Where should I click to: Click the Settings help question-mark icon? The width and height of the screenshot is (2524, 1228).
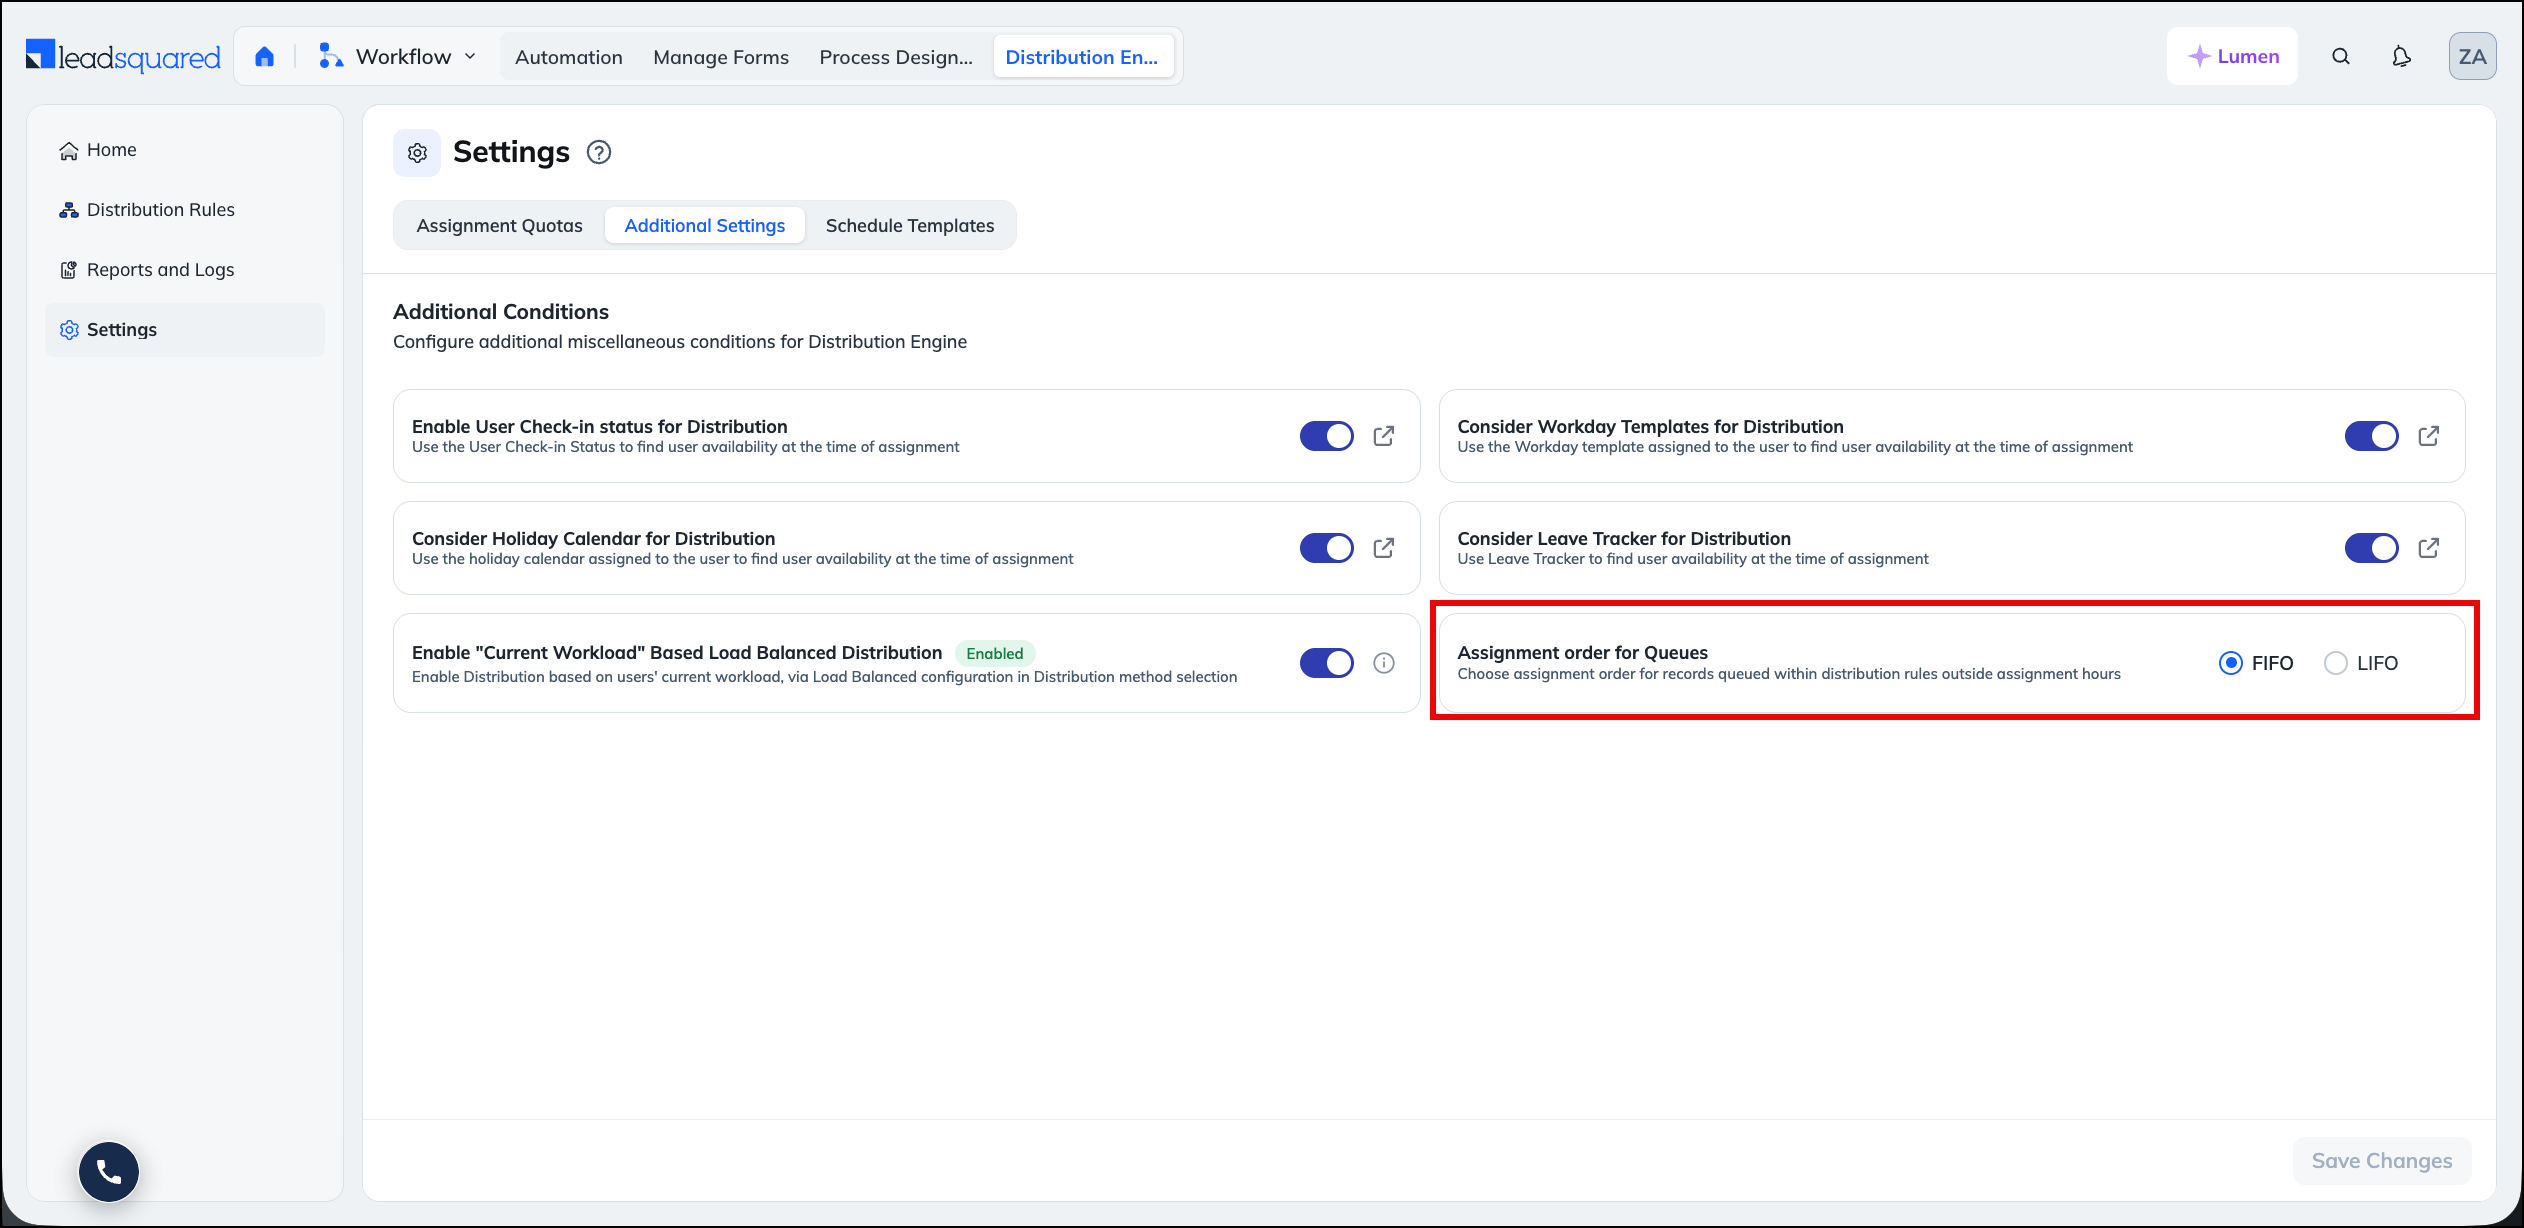[x=598, y=152]
